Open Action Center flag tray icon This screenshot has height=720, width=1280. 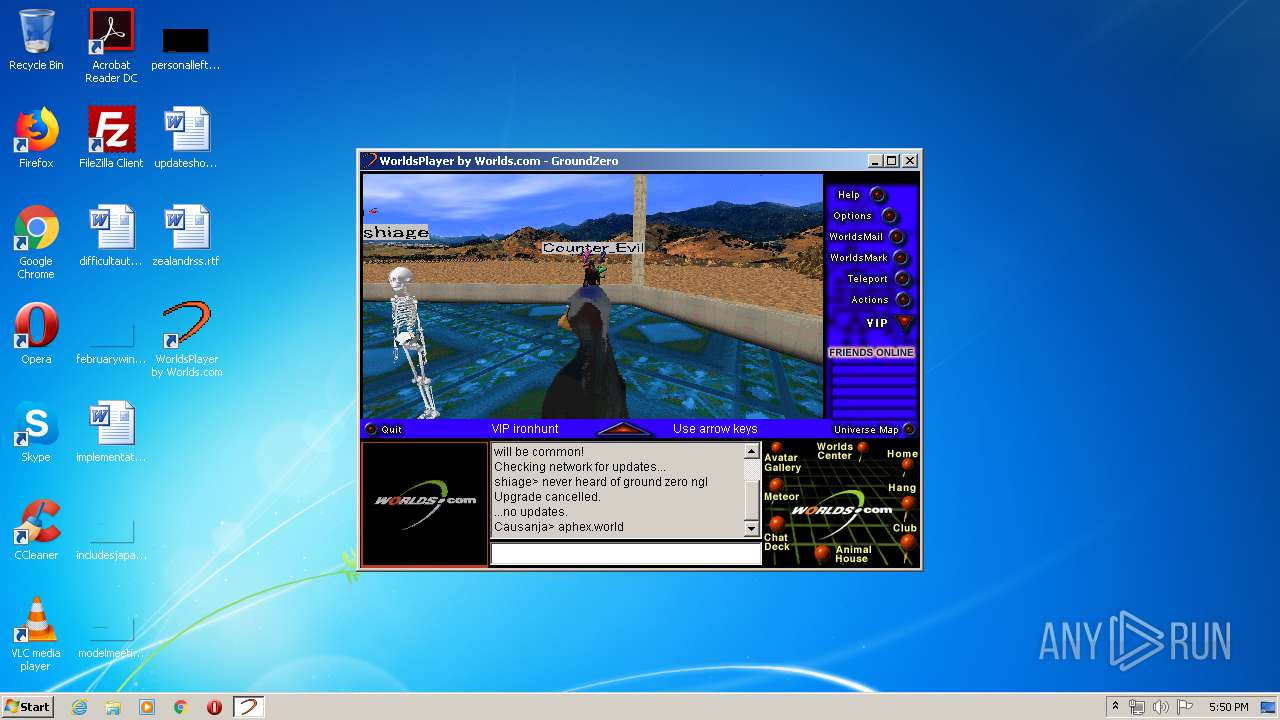[1184, 707]
